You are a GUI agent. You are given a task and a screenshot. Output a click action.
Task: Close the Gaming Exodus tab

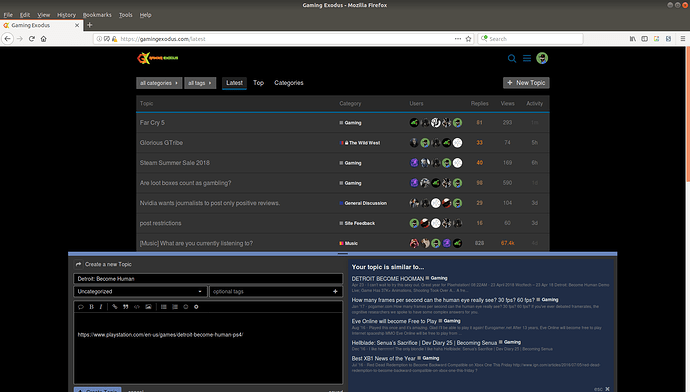point(77,26)
